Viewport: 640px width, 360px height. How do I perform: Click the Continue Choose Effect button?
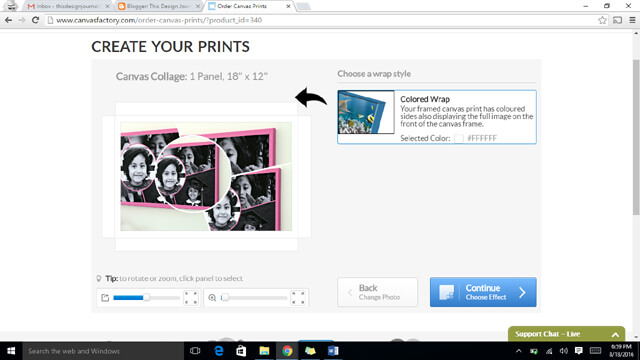pos(483,292)
